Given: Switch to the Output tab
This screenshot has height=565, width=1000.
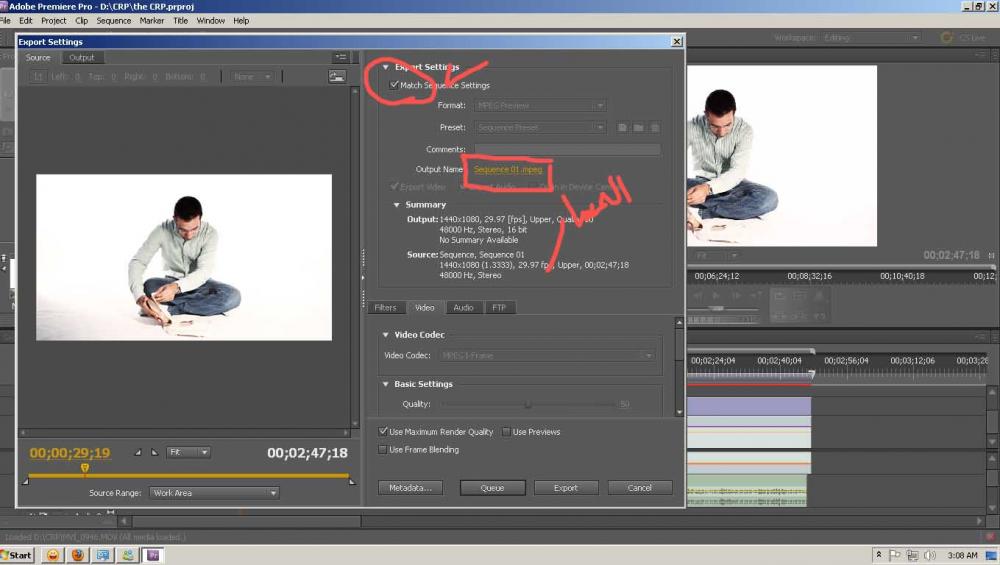Looking at the screenshot, I should coord(82,58).
